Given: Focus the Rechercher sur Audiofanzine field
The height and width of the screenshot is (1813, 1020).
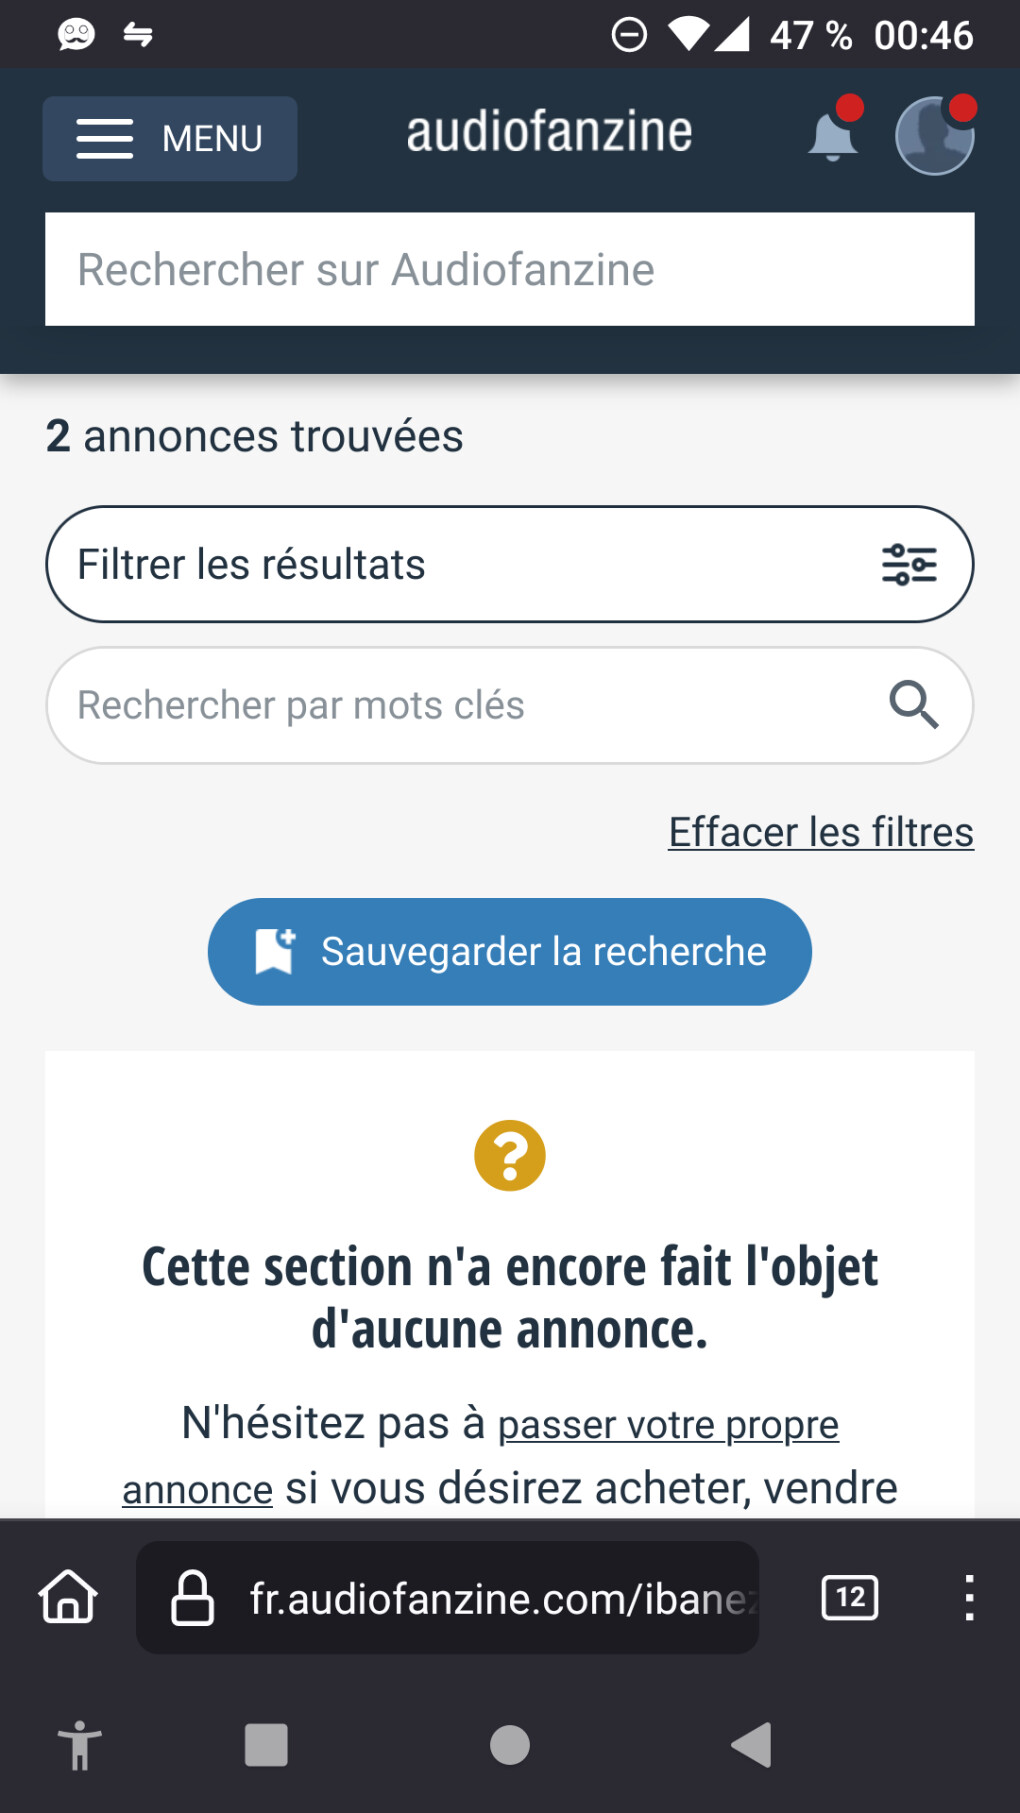Looking at the screenshot, I should tap(509, 269).
